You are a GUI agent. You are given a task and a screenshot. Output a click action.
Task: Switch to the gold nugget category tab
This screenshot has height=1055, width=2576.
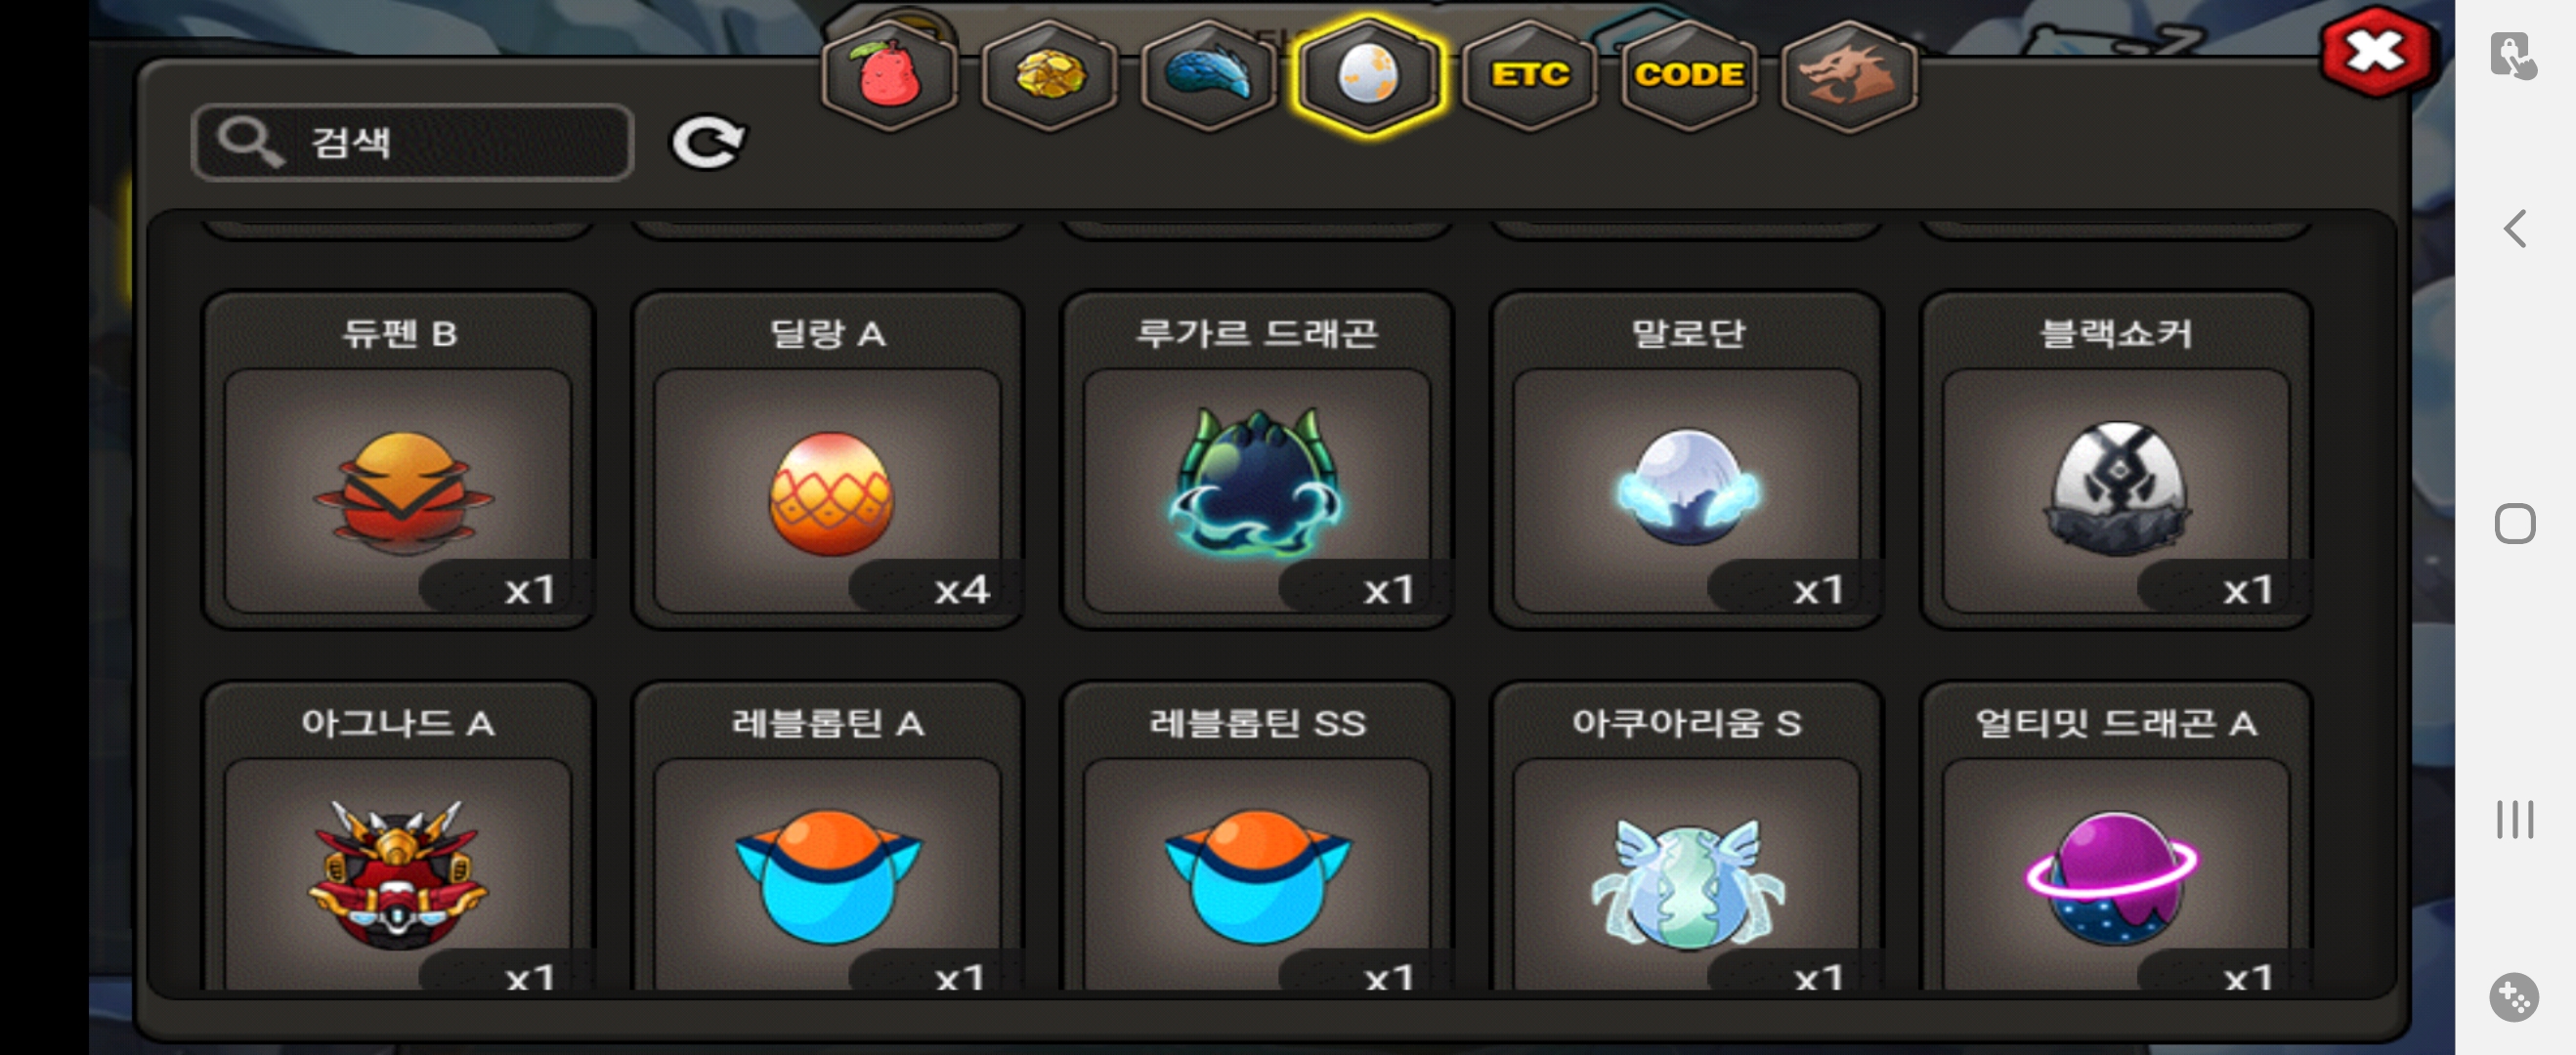click(x=1049, y=76)
